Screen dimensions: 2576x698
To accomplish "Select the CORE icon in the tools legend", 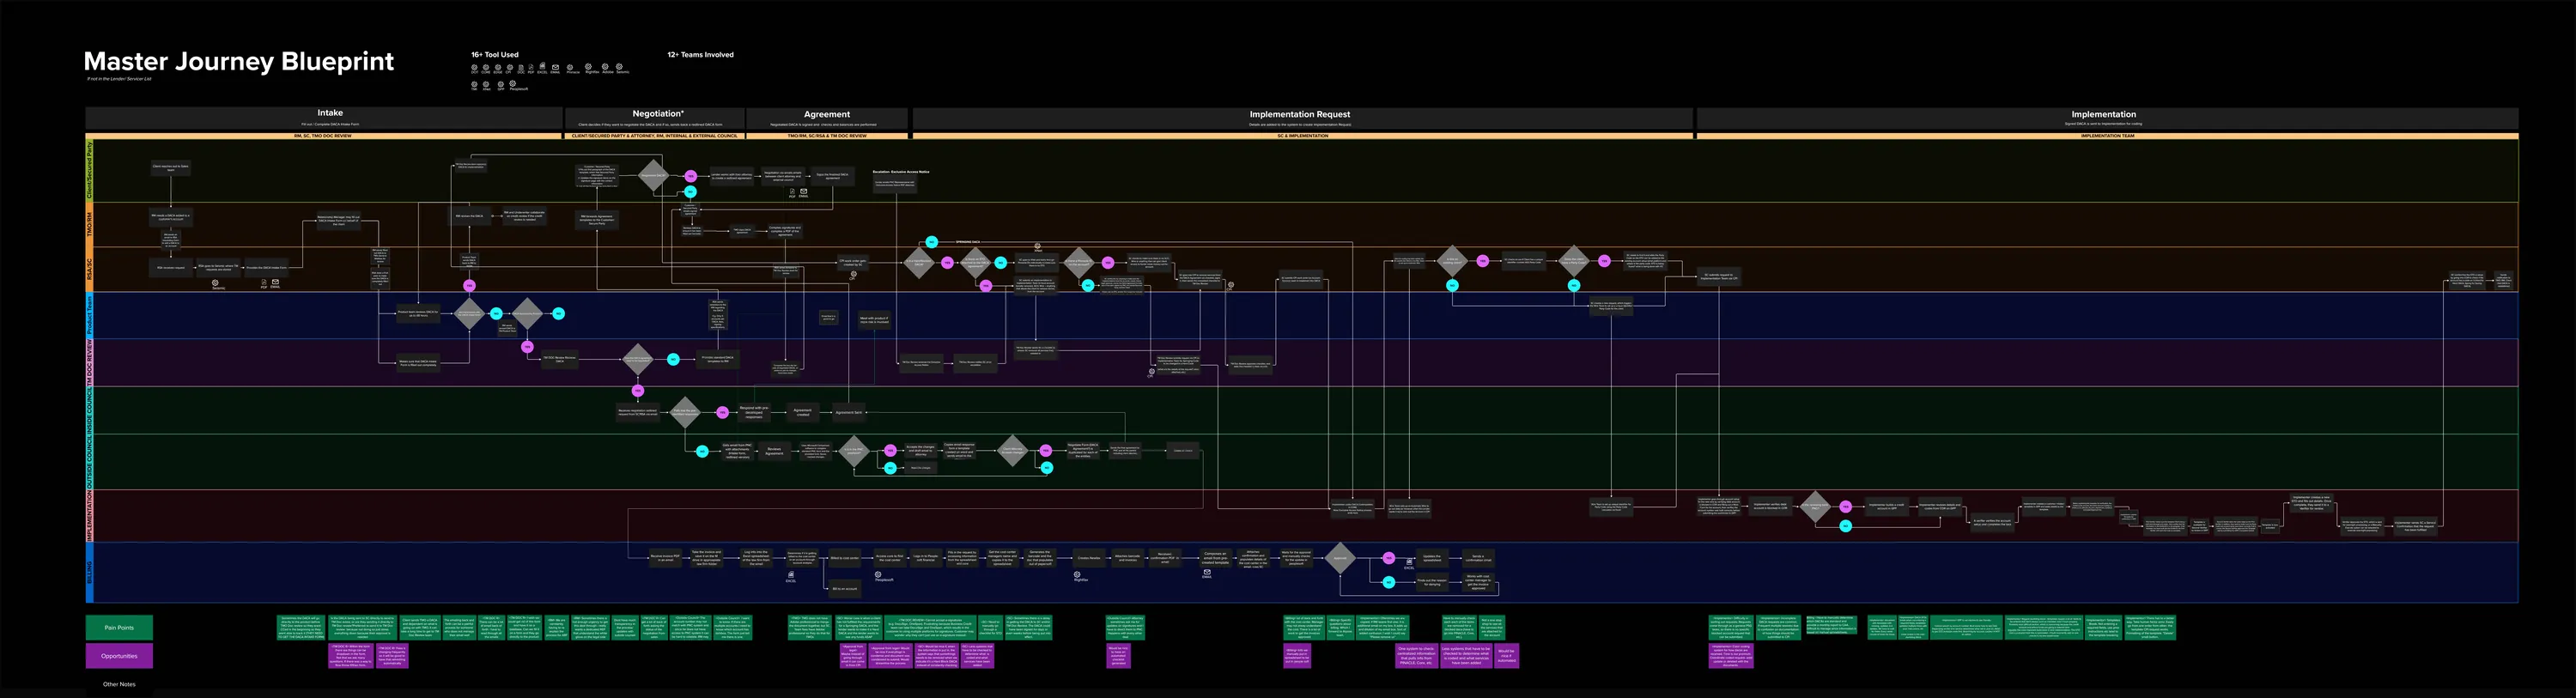I will (x=486, y=67).
